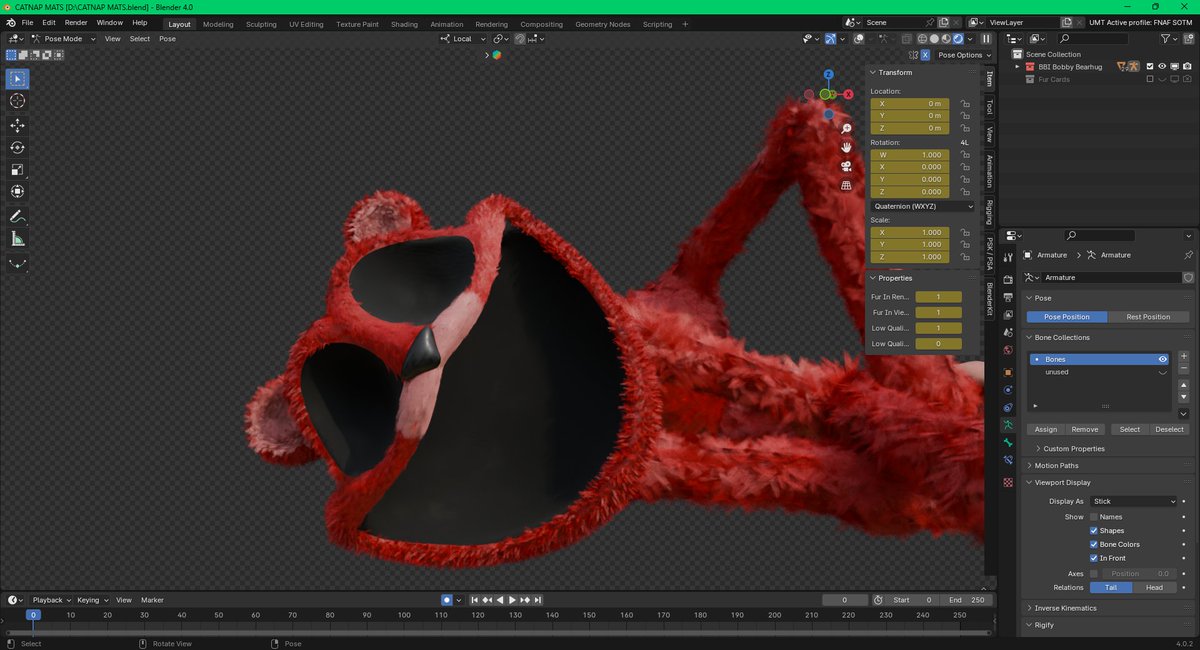Select the Annotate pencil tool
This screenshot has width=1200, height=650.
[x=18, y=216]
